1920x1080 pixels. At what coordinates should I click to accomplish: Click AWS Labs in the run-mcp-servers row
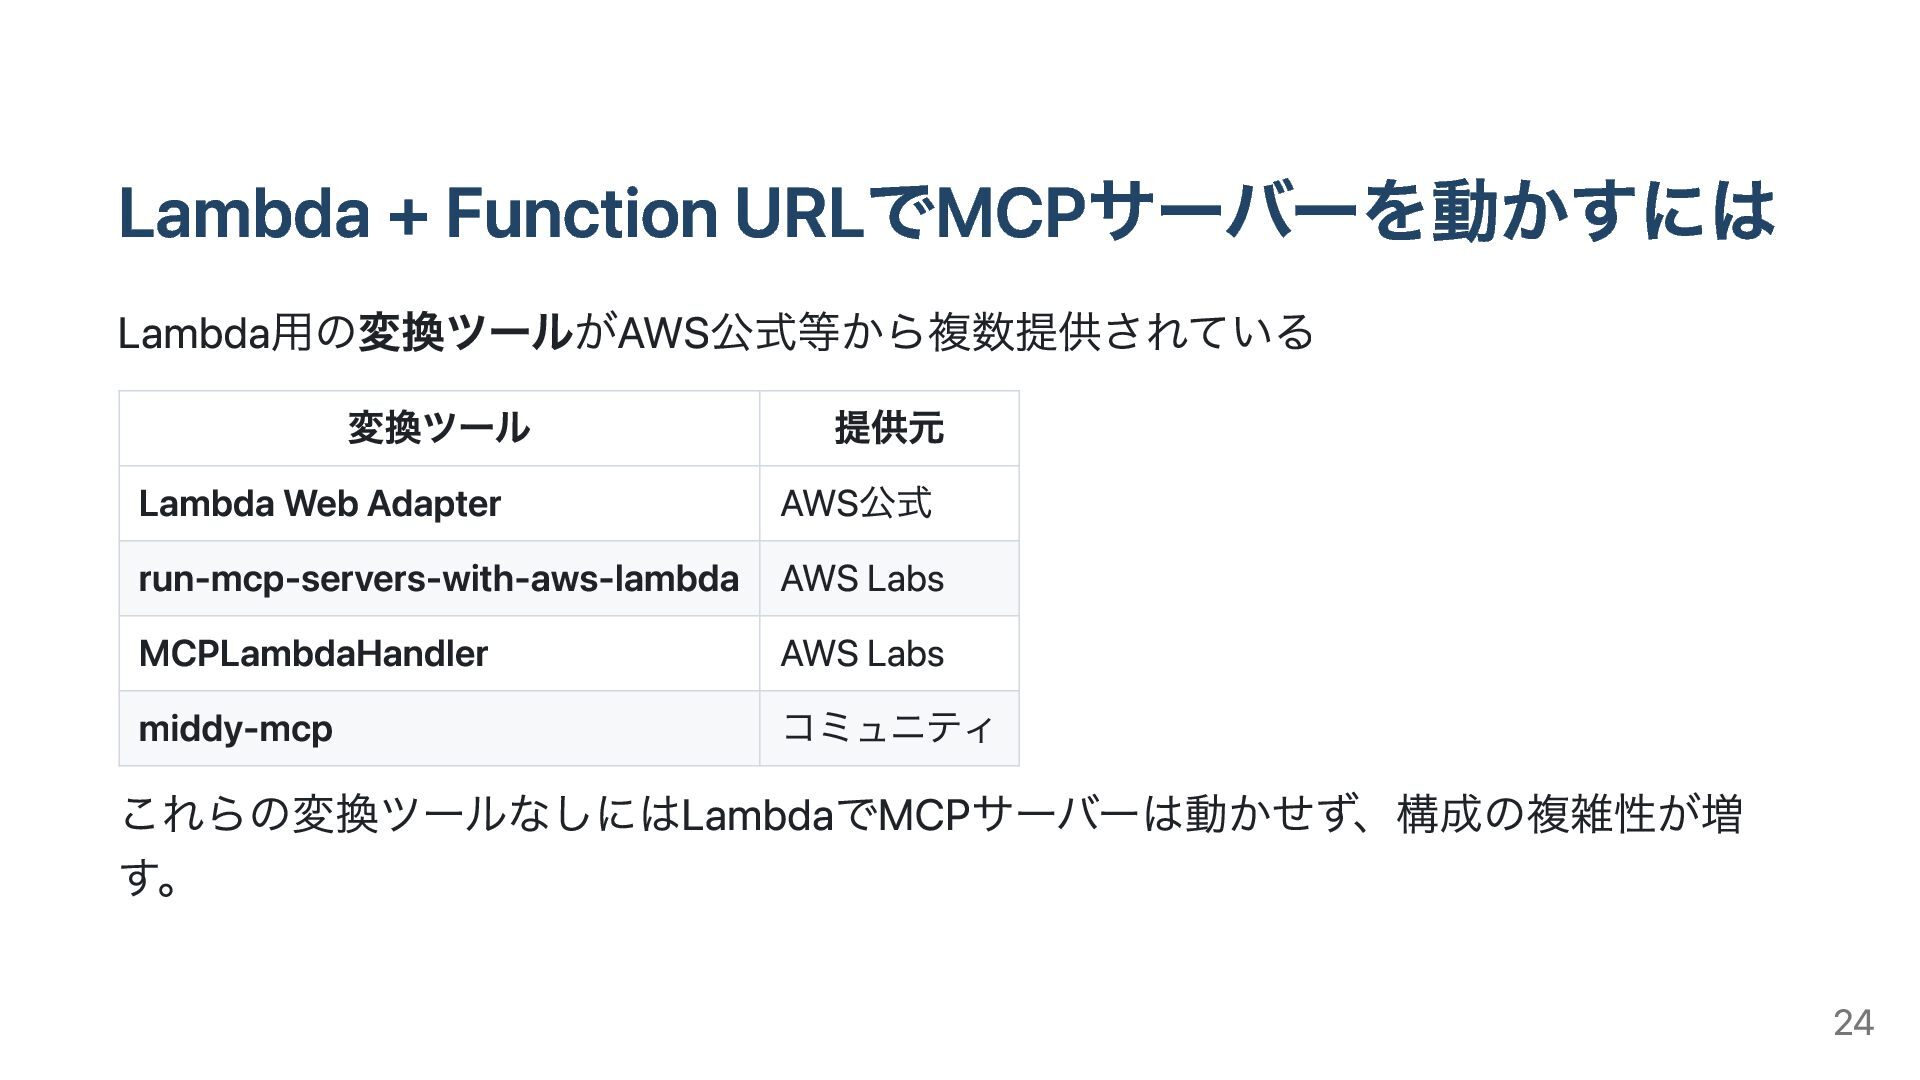point(862,578)
